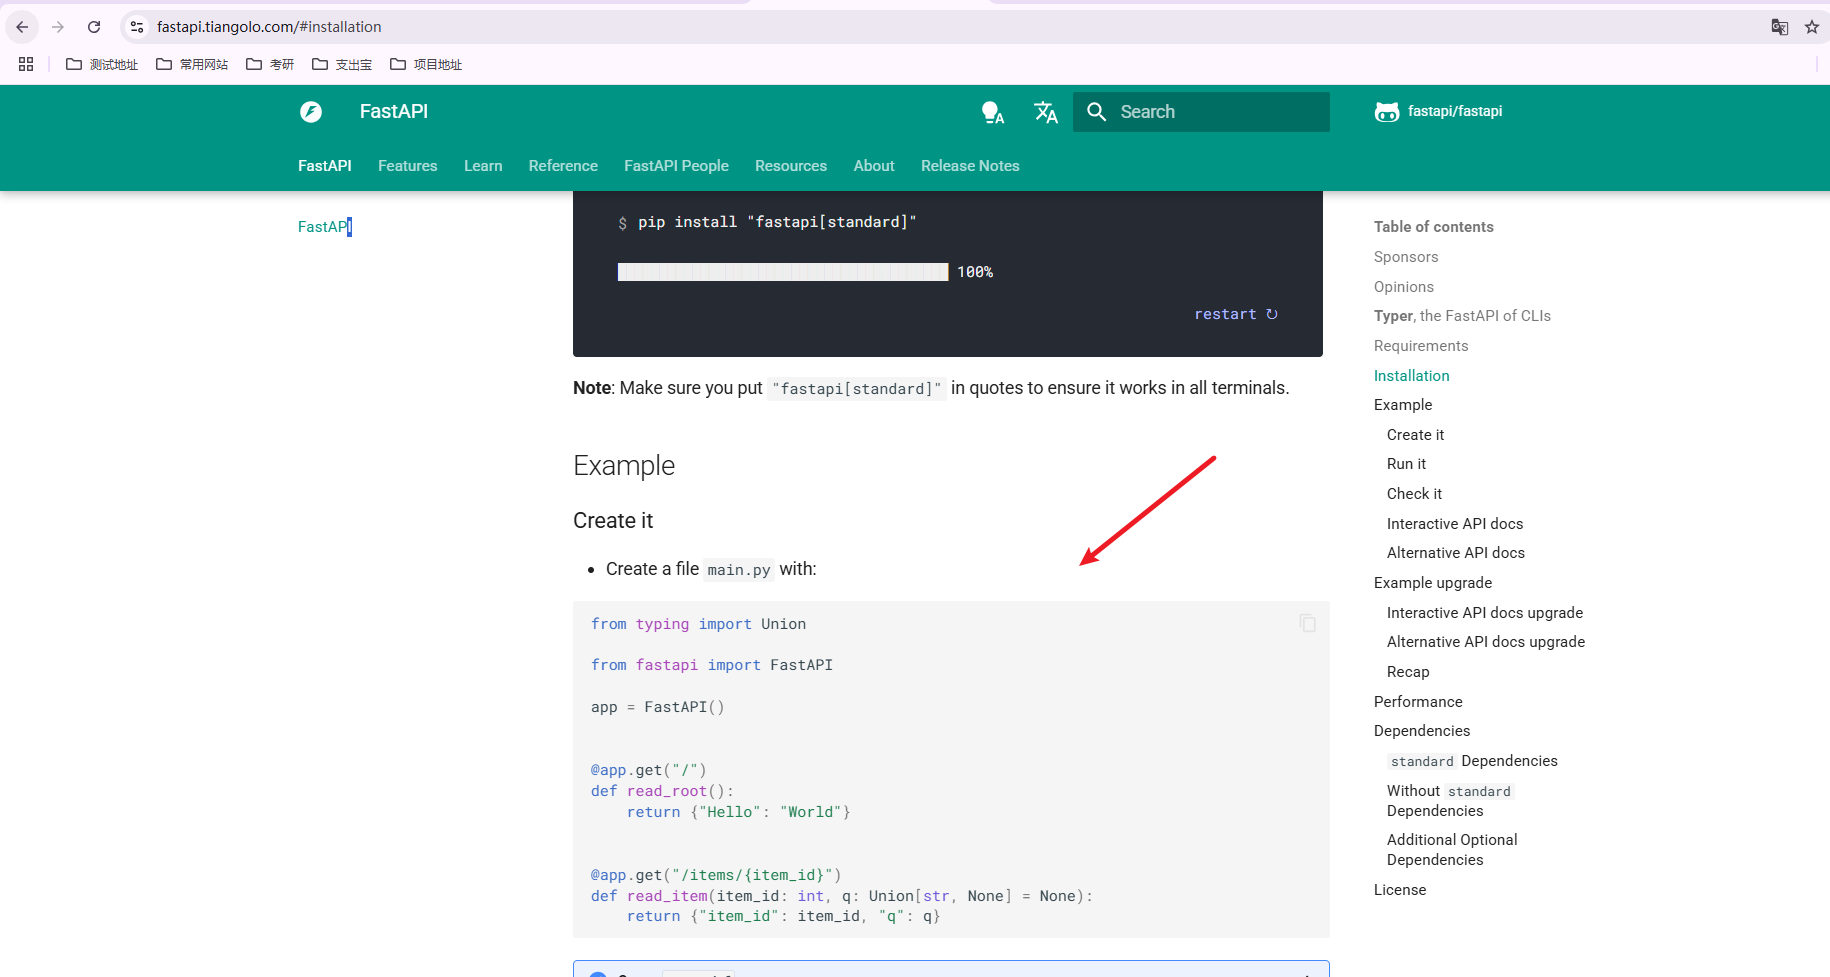View the Release Notes tab
This screenshot has height=977, width=1830.
click(970, 166)
